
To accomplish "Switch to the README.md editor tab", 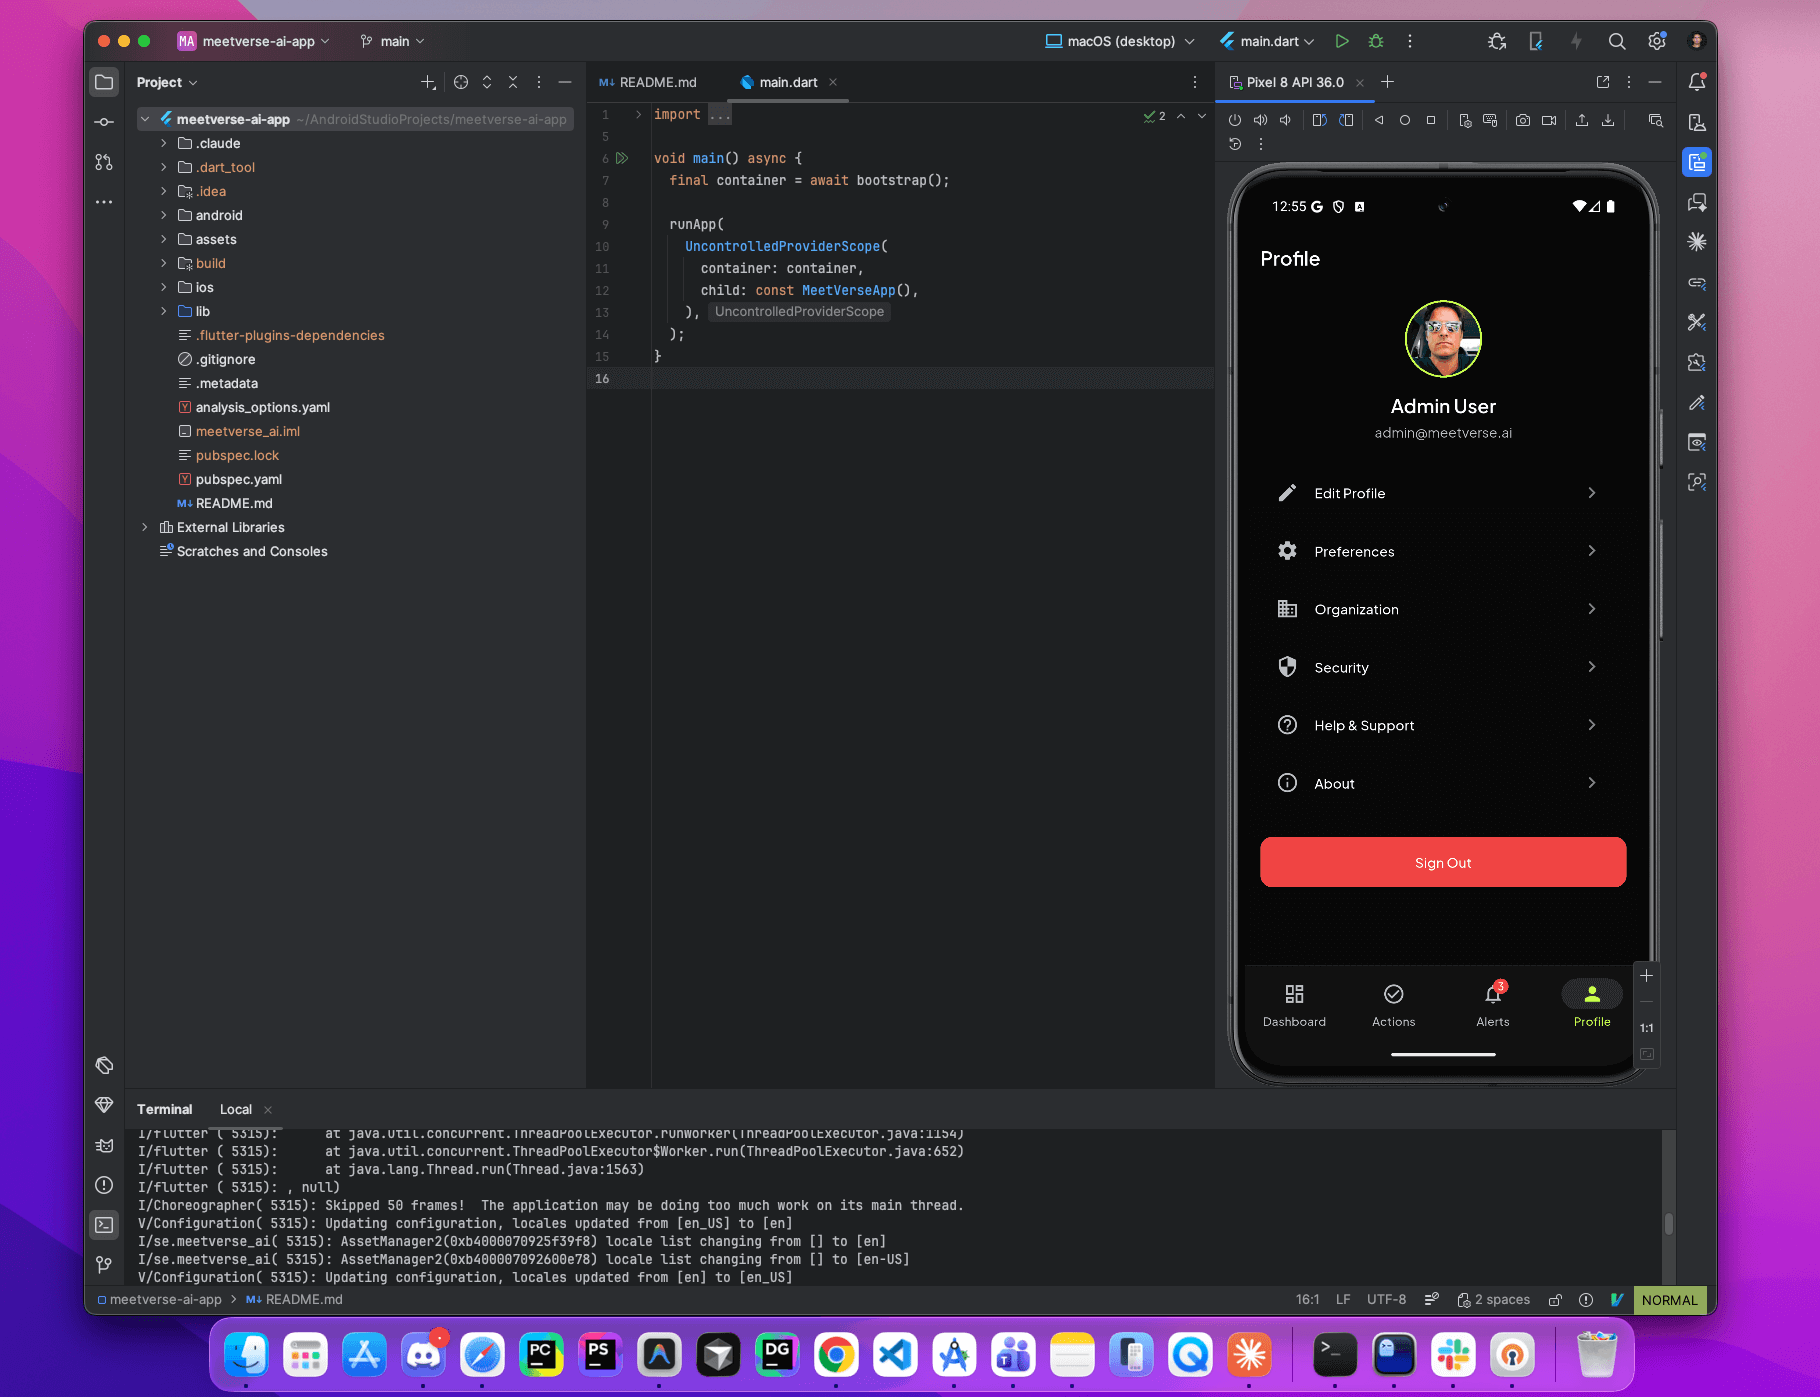I will [655, 82].
